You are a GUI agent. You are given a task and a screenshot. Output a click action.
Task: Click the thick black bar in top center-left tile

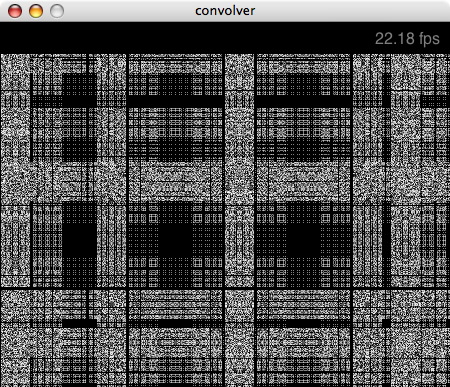pos(175,101)
